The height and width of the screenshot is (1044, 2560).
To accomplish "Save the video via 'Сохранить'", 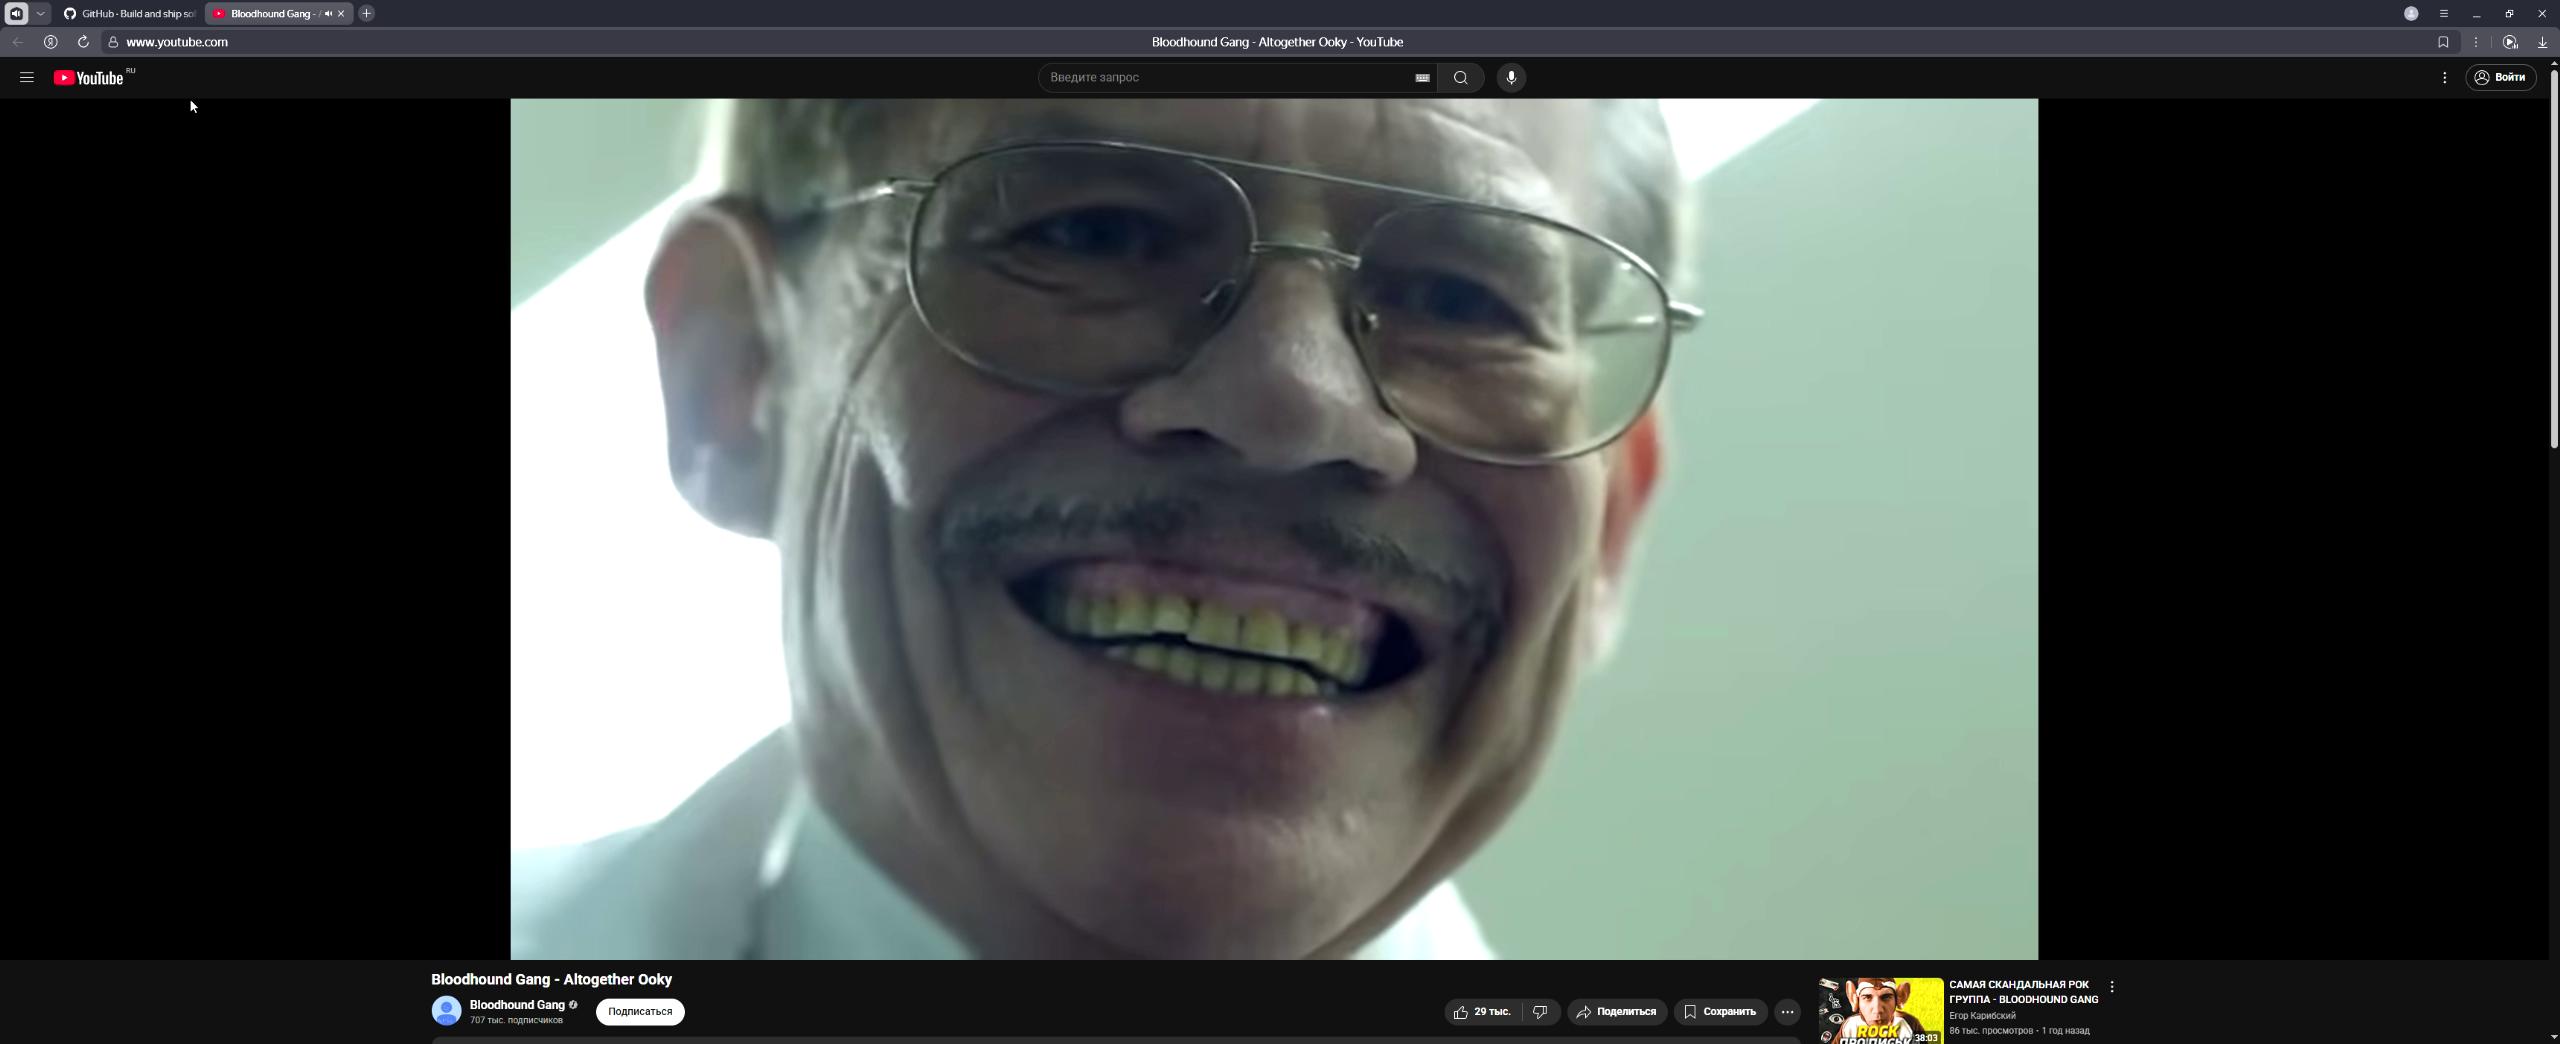I will [x=1720, y=1012].
